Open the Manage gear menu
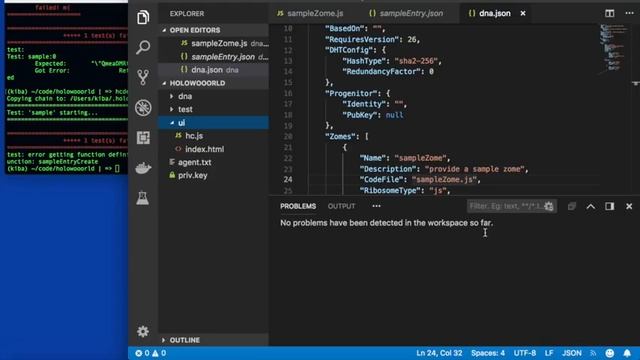Image resolution: width=640 pixels, height=360 pixels. click(x=143, y=331)
